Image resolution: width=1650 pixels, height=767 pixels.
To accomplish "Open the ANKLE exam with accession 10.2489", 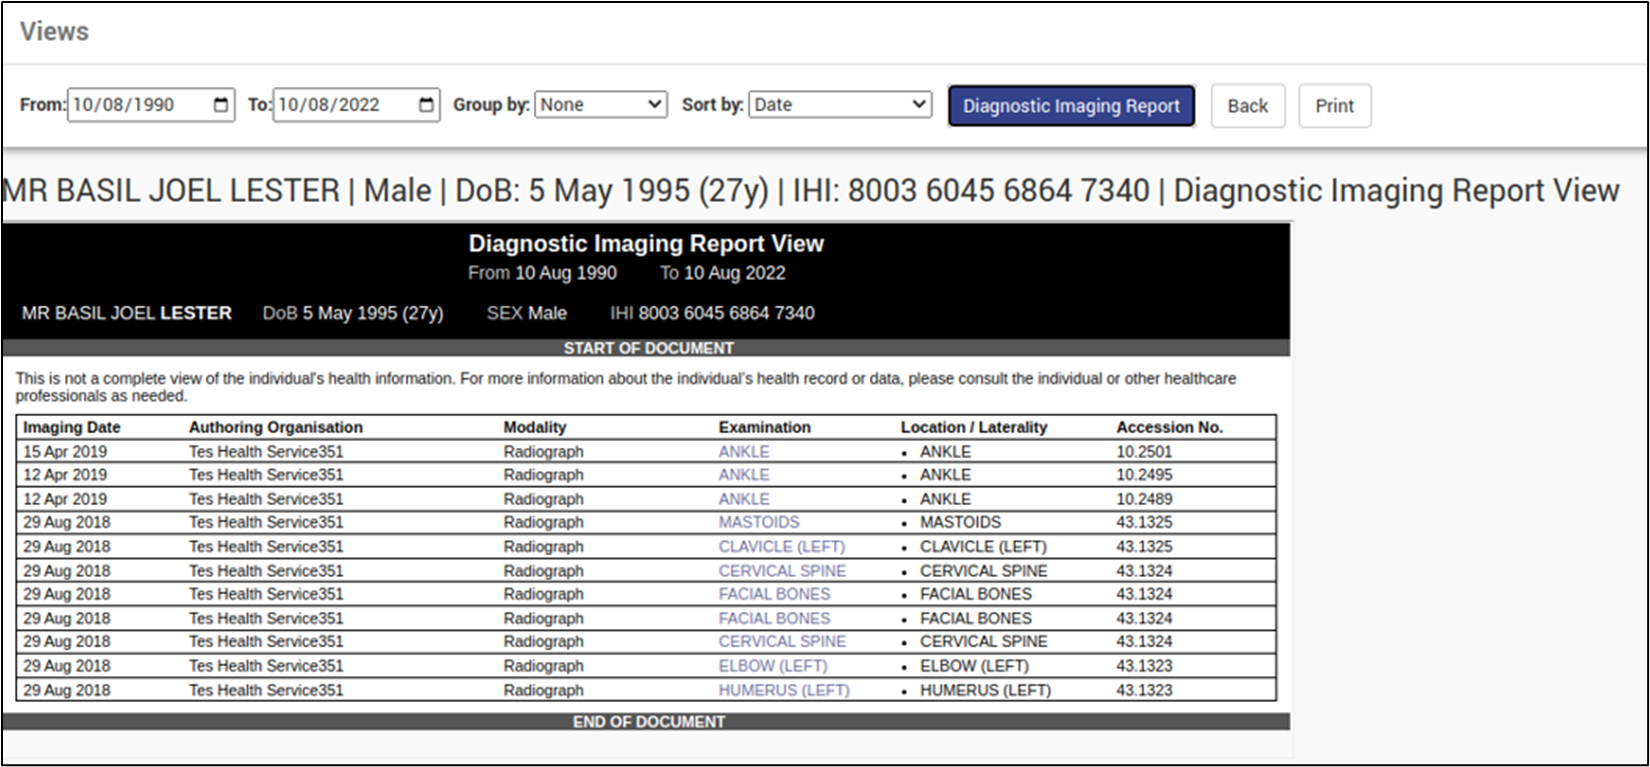I will pyautogui.click(x=744, y=499).
